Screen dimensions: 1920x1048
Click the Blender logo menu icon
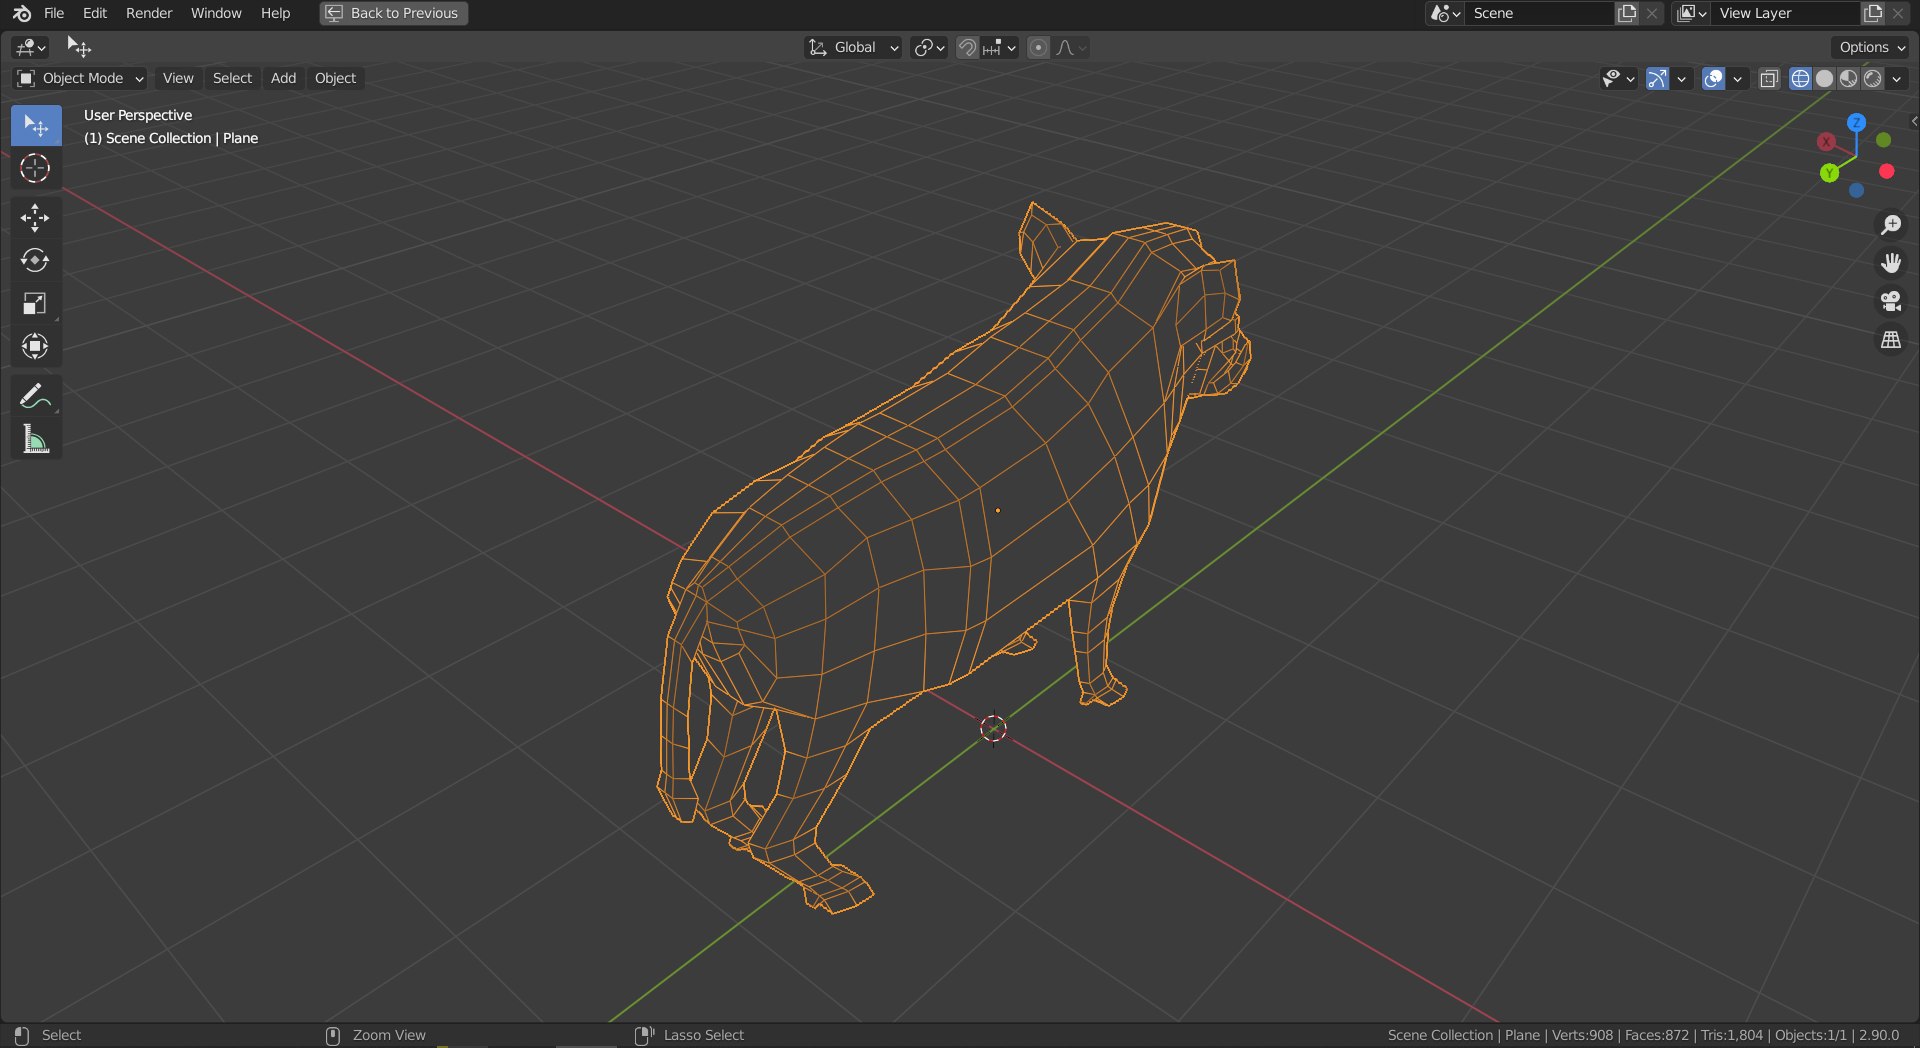coord(22,13)
